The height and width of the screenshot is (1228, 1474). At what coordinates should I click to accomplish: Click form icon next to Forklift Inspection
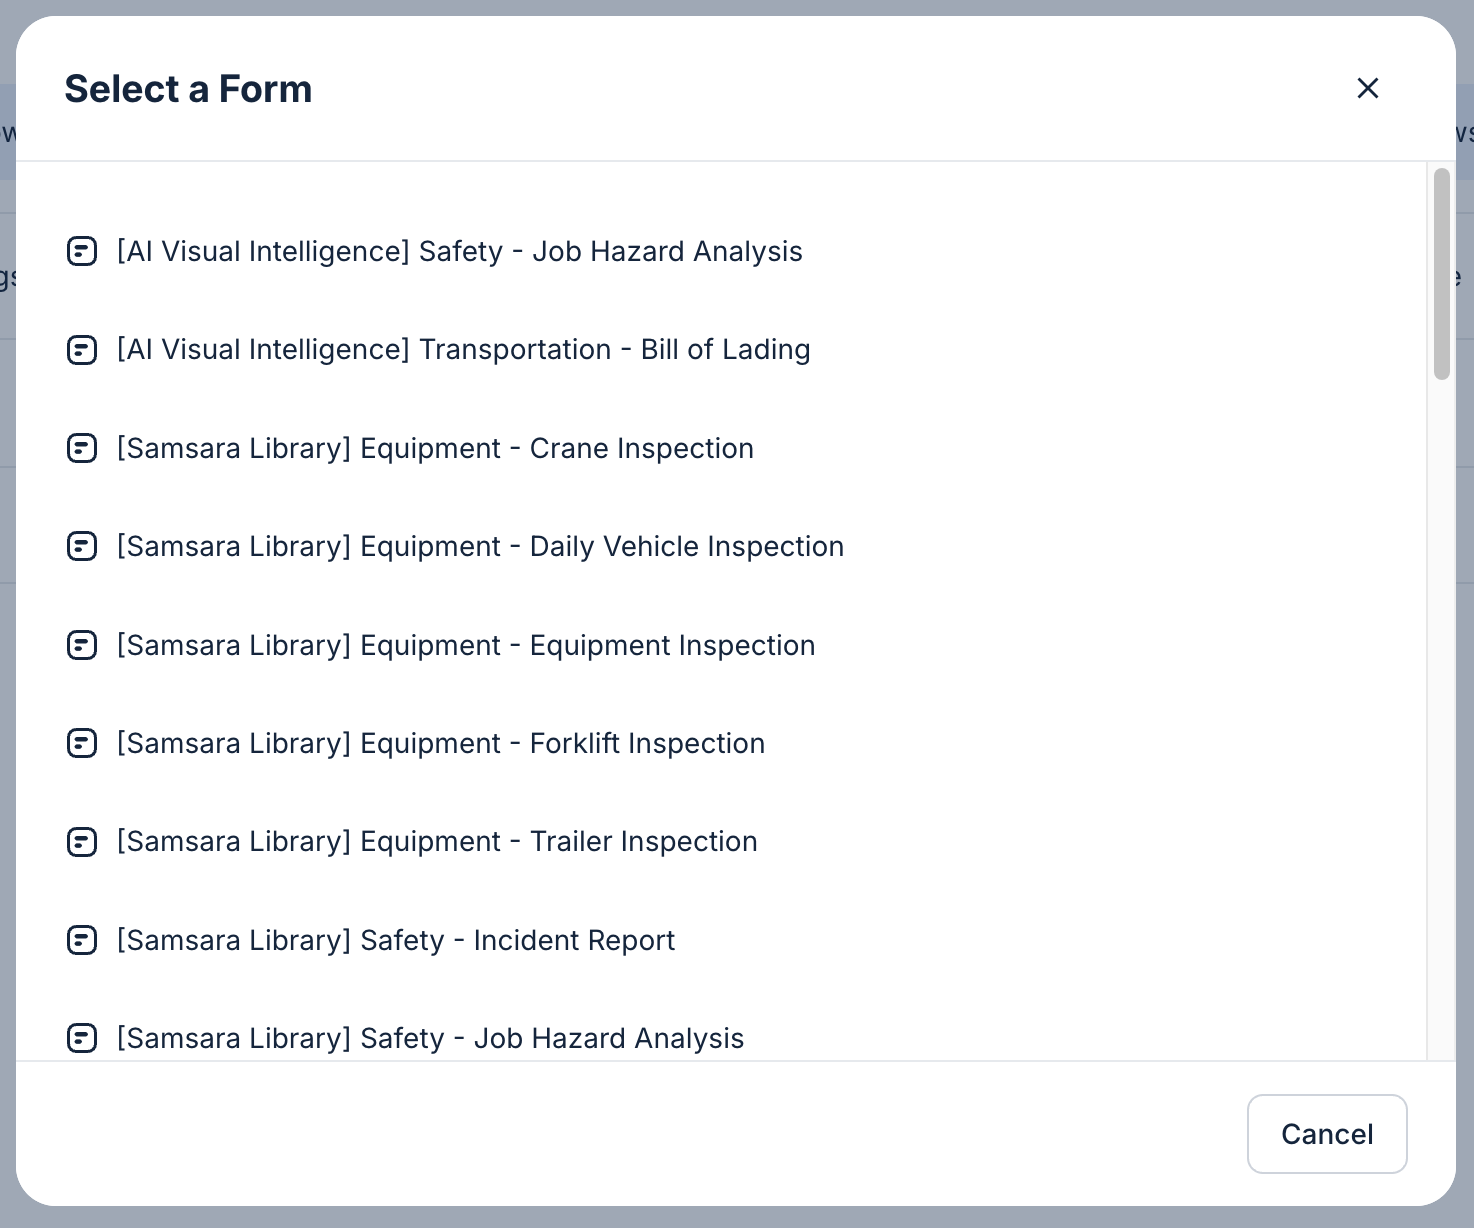[x=82, y=743]
